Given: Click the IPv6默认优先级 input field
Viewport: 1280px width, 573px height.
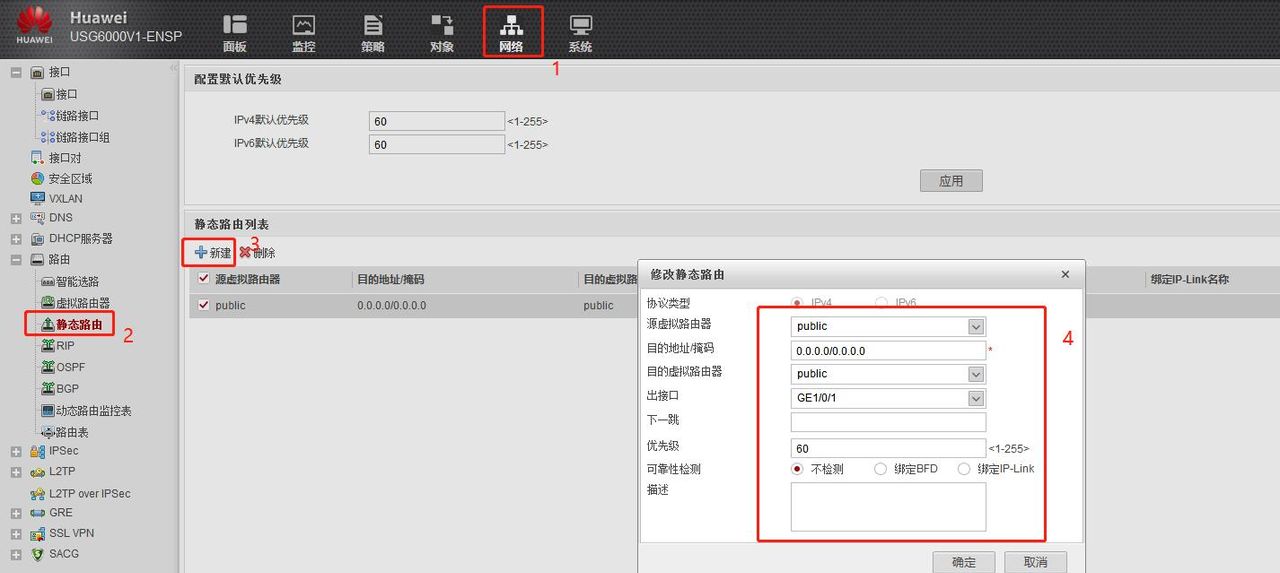Looking at the screenshot, I should pos(437,145).
